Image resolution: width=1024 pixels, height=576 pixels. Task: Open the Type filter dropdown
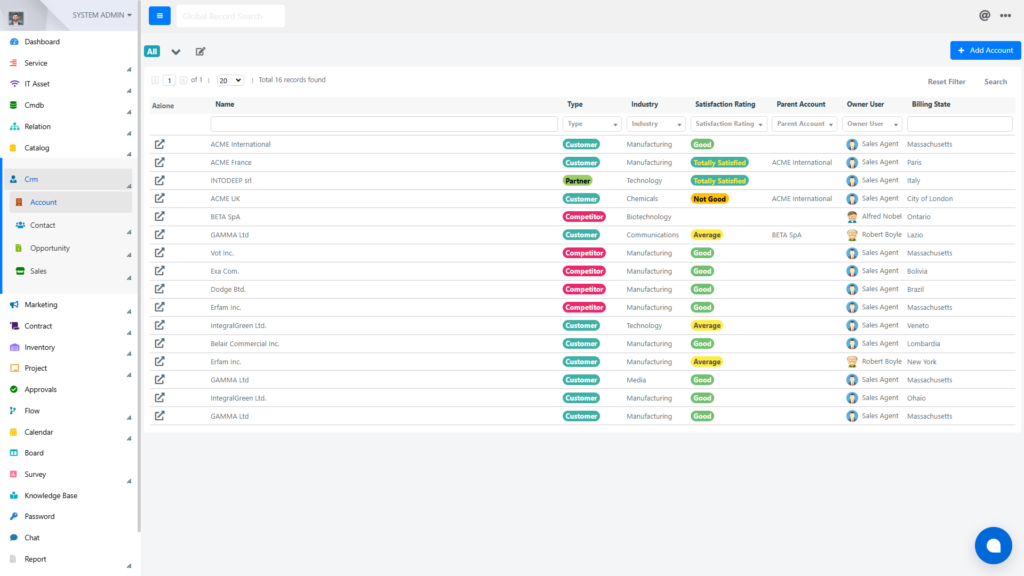(592, 124)
